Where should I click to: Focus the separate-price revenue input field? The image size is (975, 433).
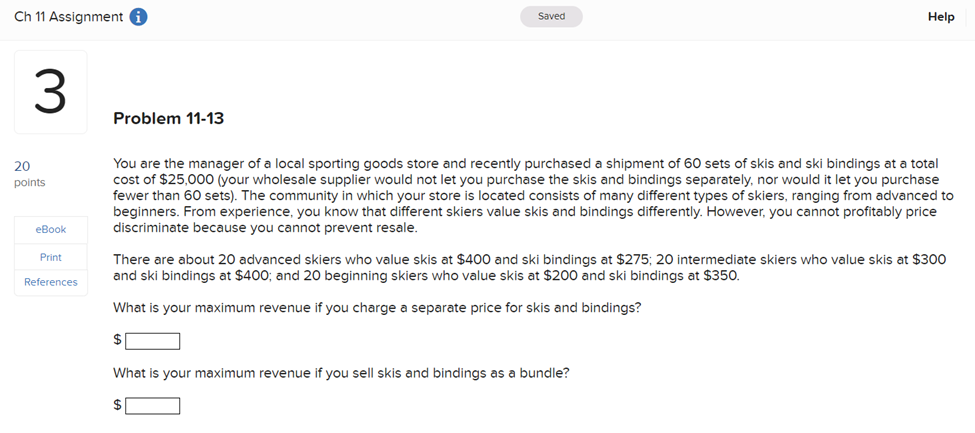point(153,342)
